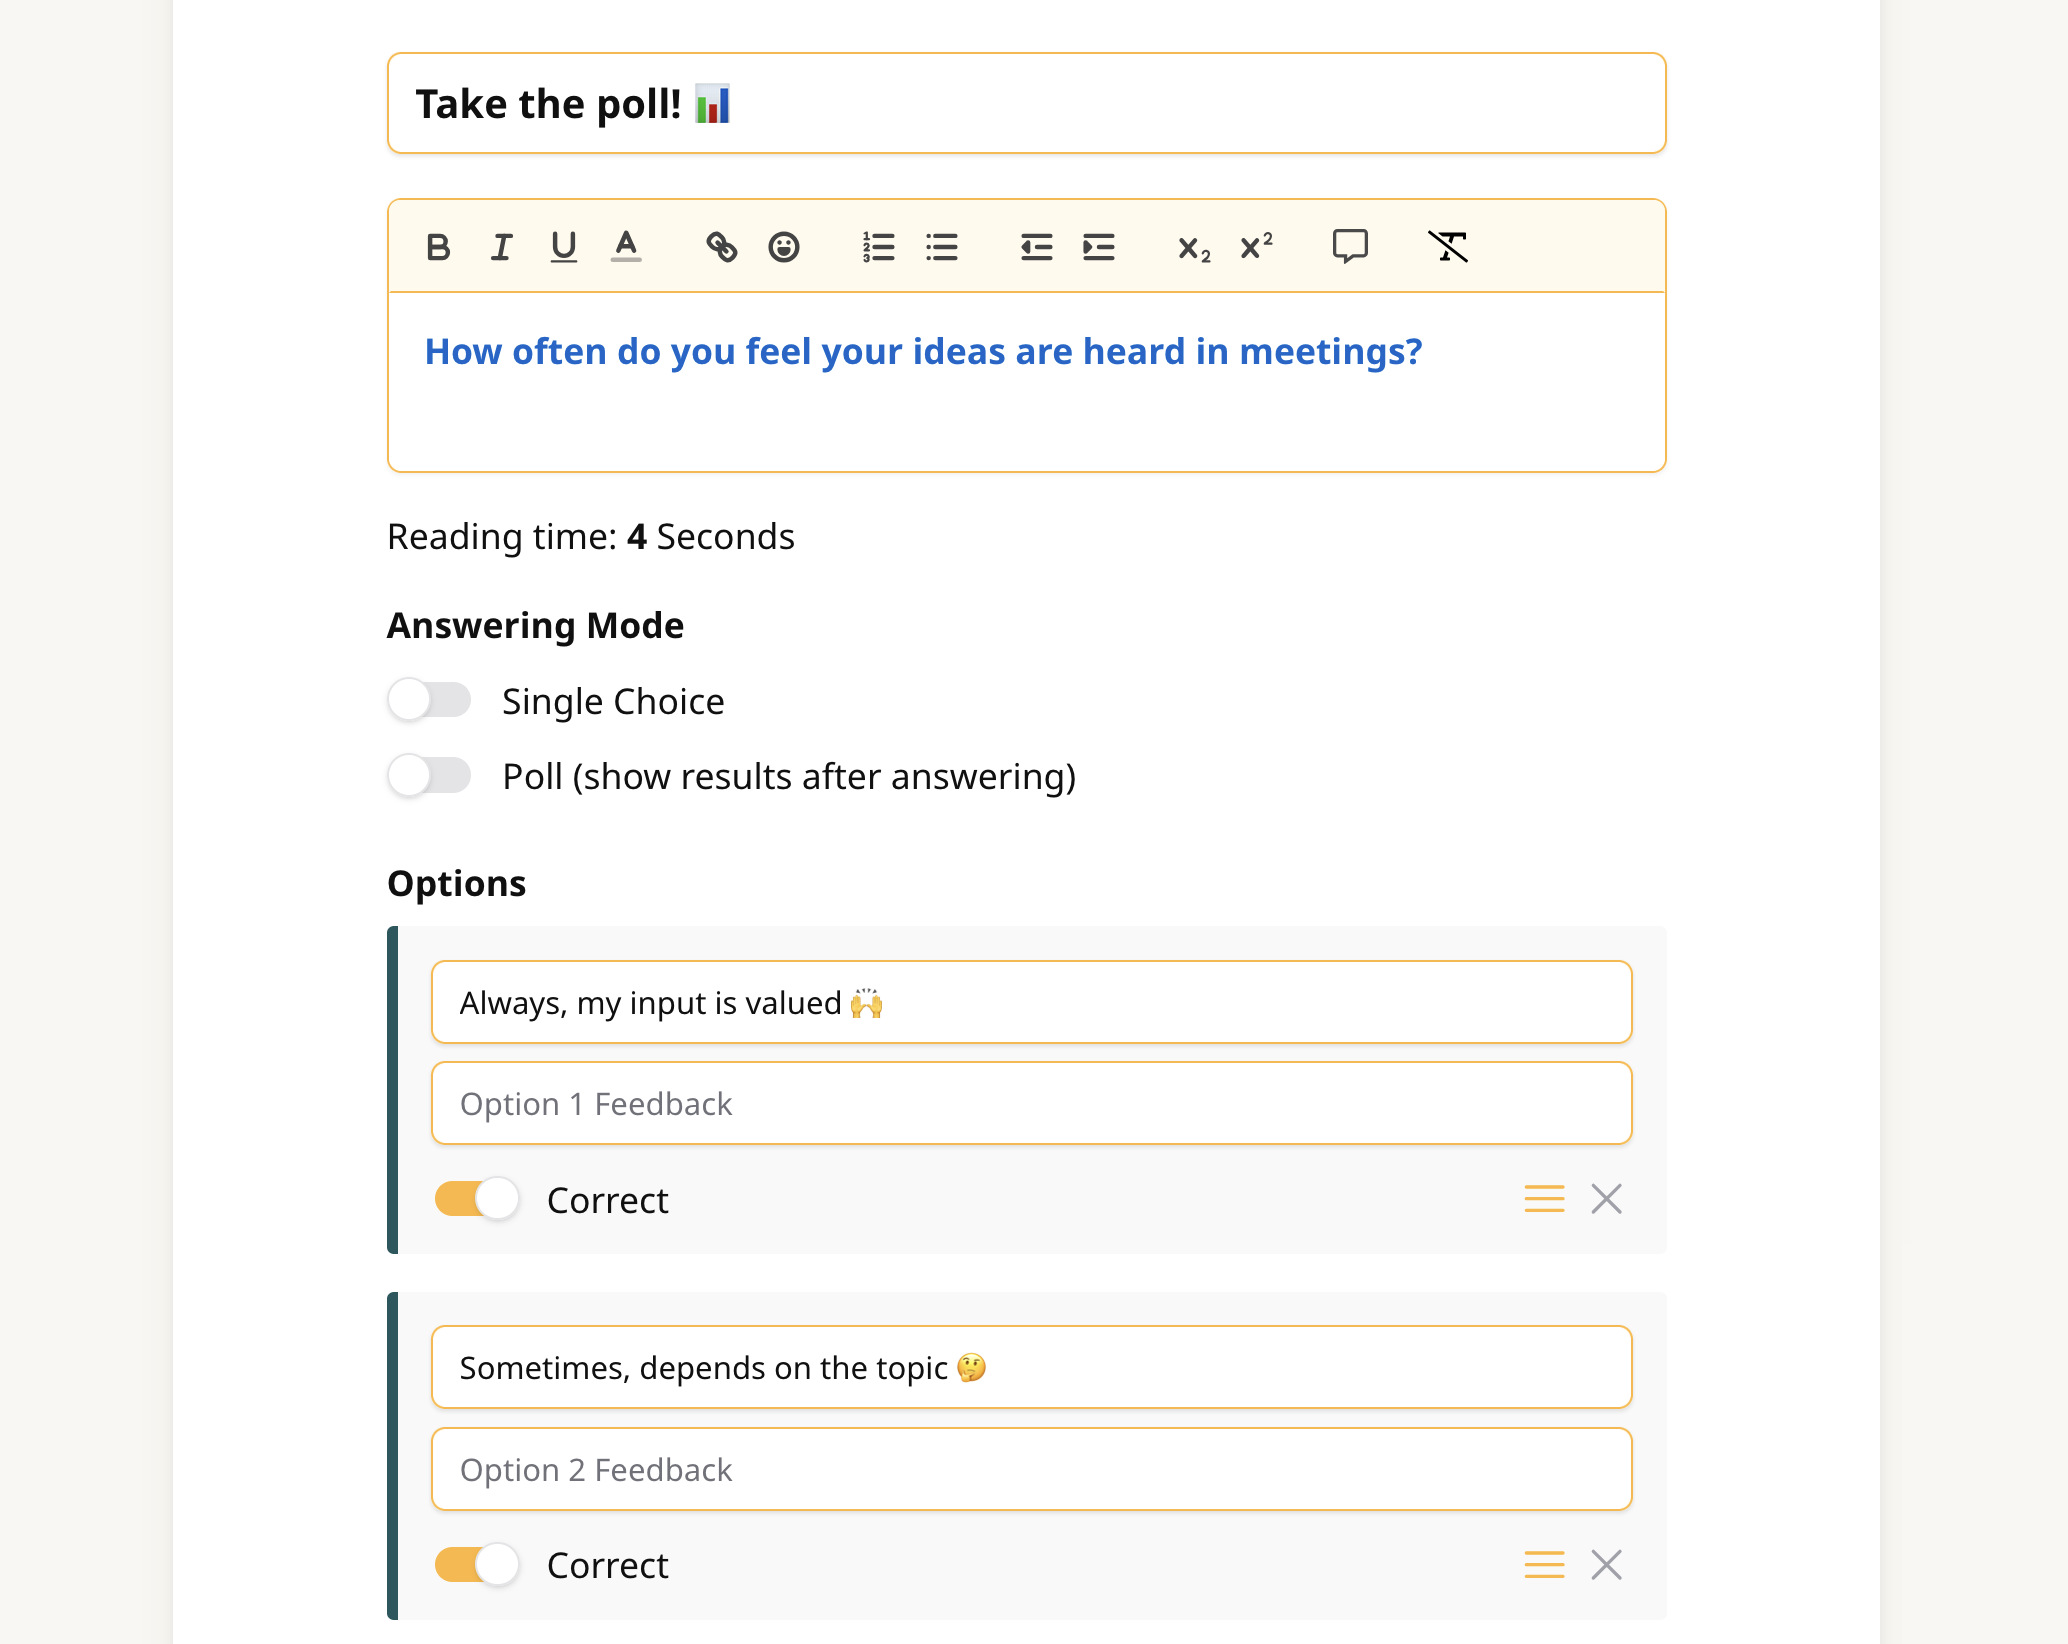The width and height of the screenshot is (2068, 1644).
Task: Turn on Poll show results toggle
Action: [429, 775]
